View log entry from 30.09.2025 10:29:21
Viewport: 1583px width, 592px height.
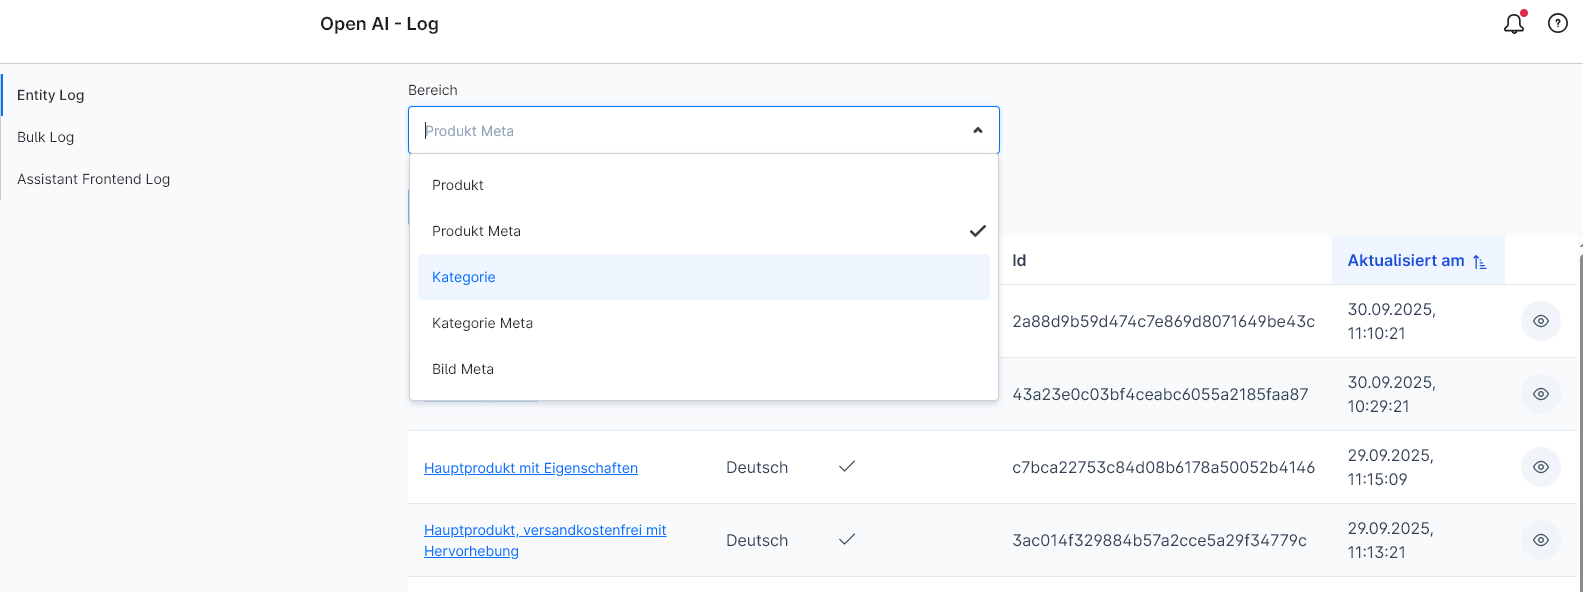point(1540,394)
